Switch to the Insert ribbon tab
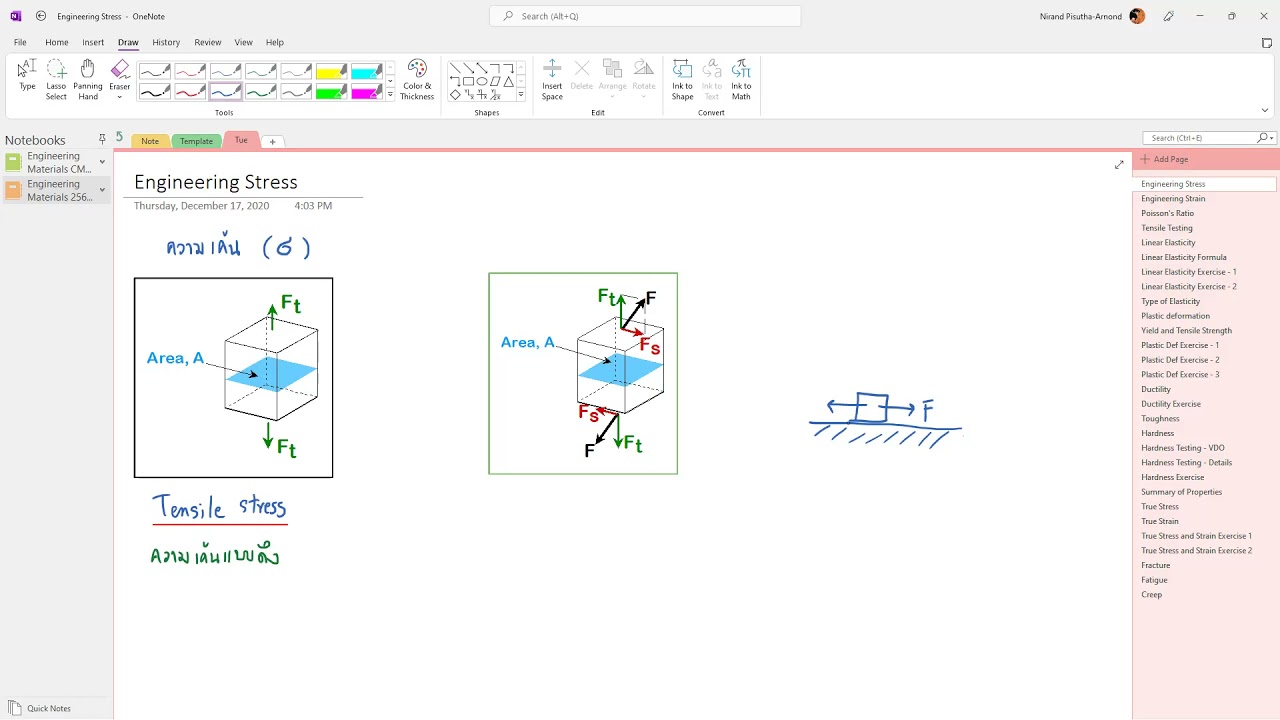Viewport: 1280px width, 720px height. 93,42
